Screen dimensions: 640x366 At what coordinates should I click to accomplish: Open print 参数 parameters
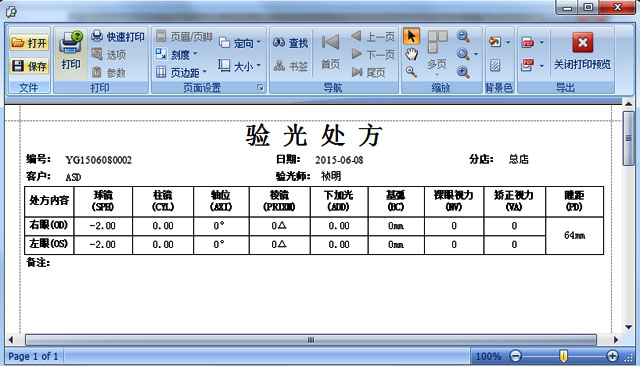pos(109,73)
